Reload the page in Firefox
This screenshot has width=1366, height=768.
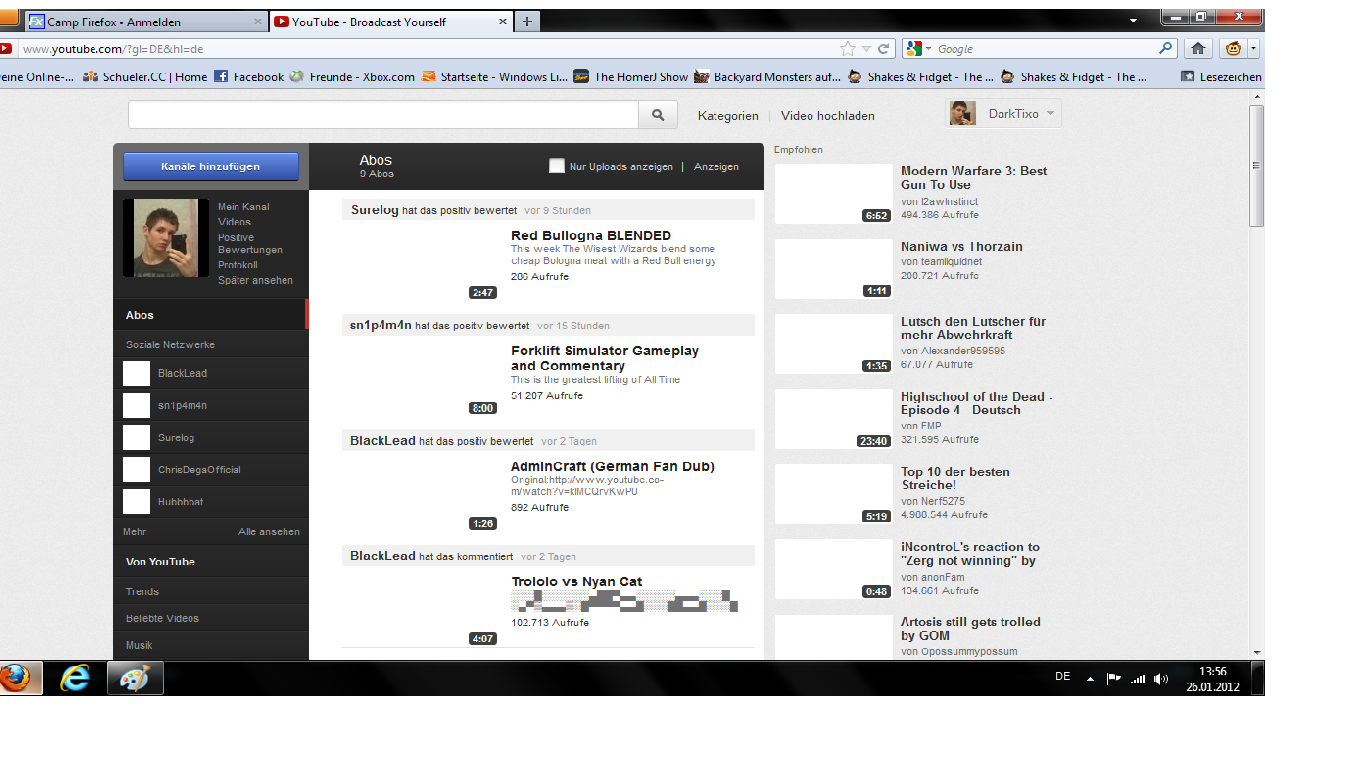coord(884,49)
